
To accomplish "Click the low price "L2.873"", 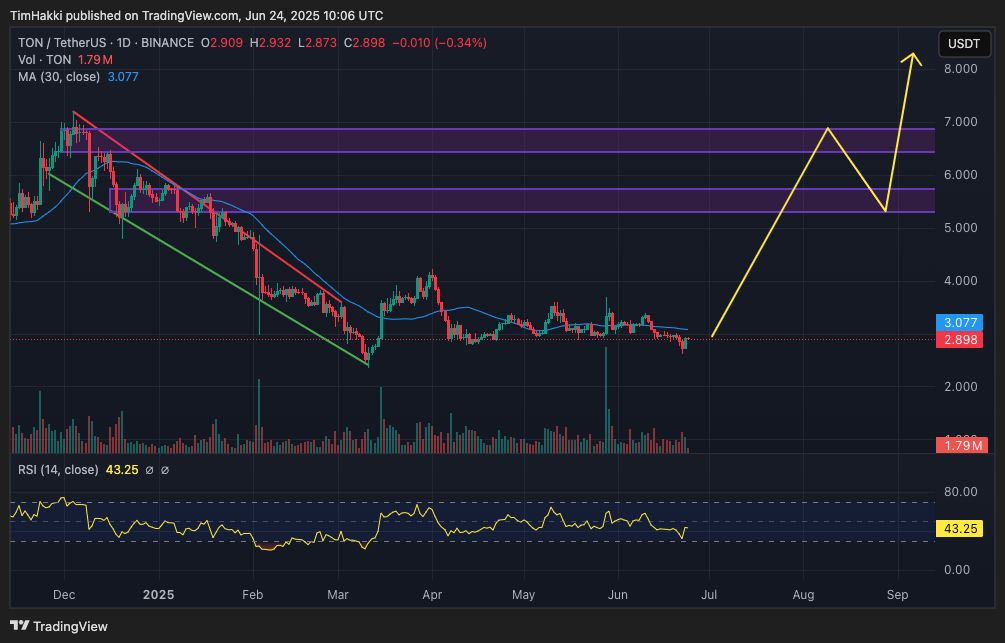I will pyautogui.click(x=317, y=43).
